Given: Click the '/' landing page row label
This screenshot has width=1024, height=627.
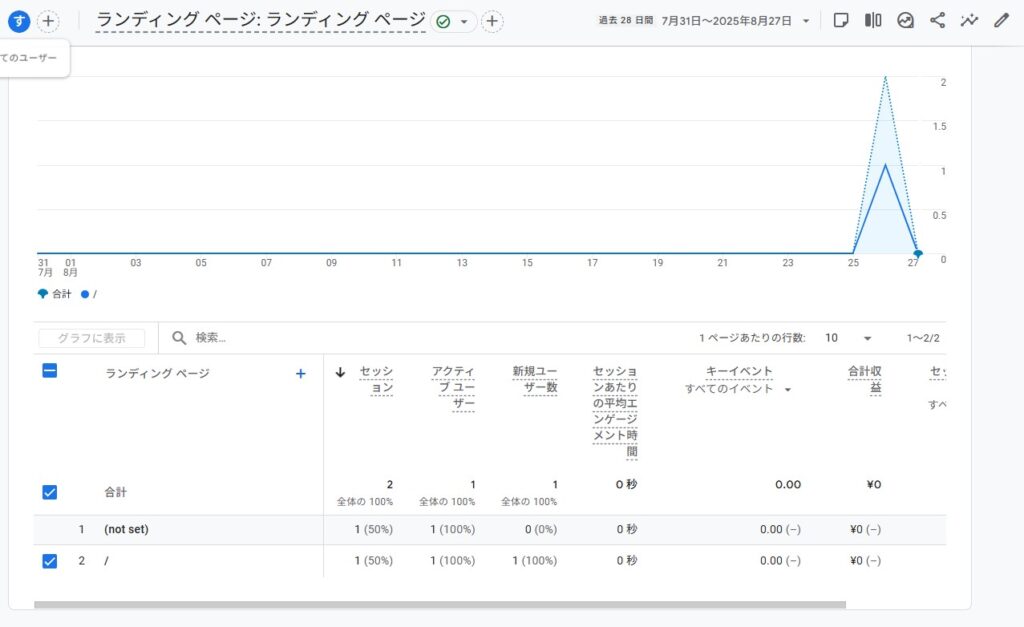Looking at the screenshot, I should pyautogui.click(x=106, y=561).
